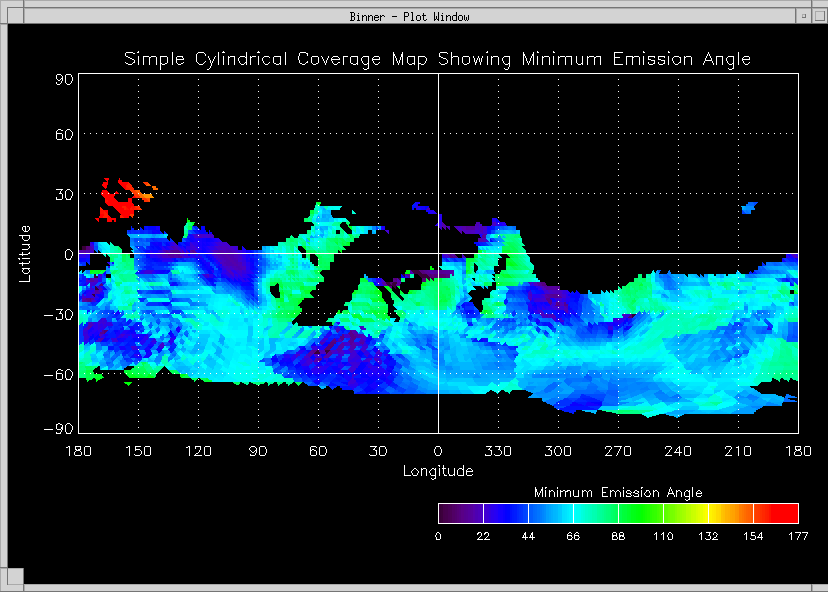Click the orange 132–154 color bar segment

(x=730, y=513)
